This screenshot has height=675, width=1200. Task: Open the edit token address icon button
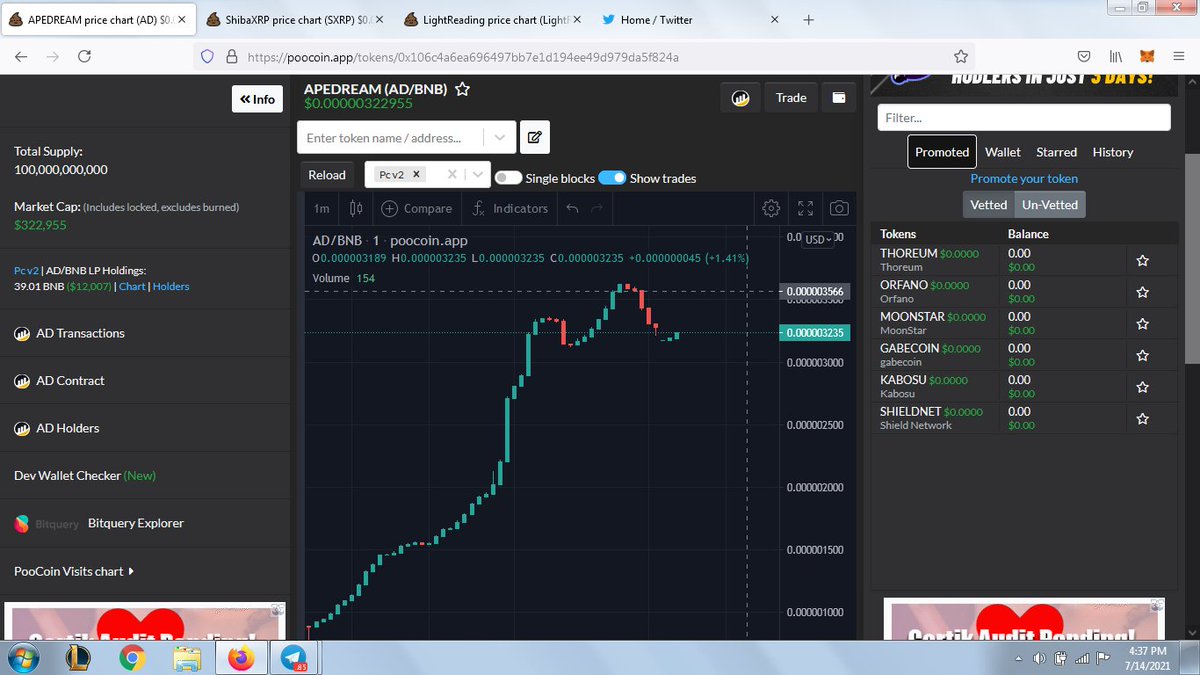534,137
